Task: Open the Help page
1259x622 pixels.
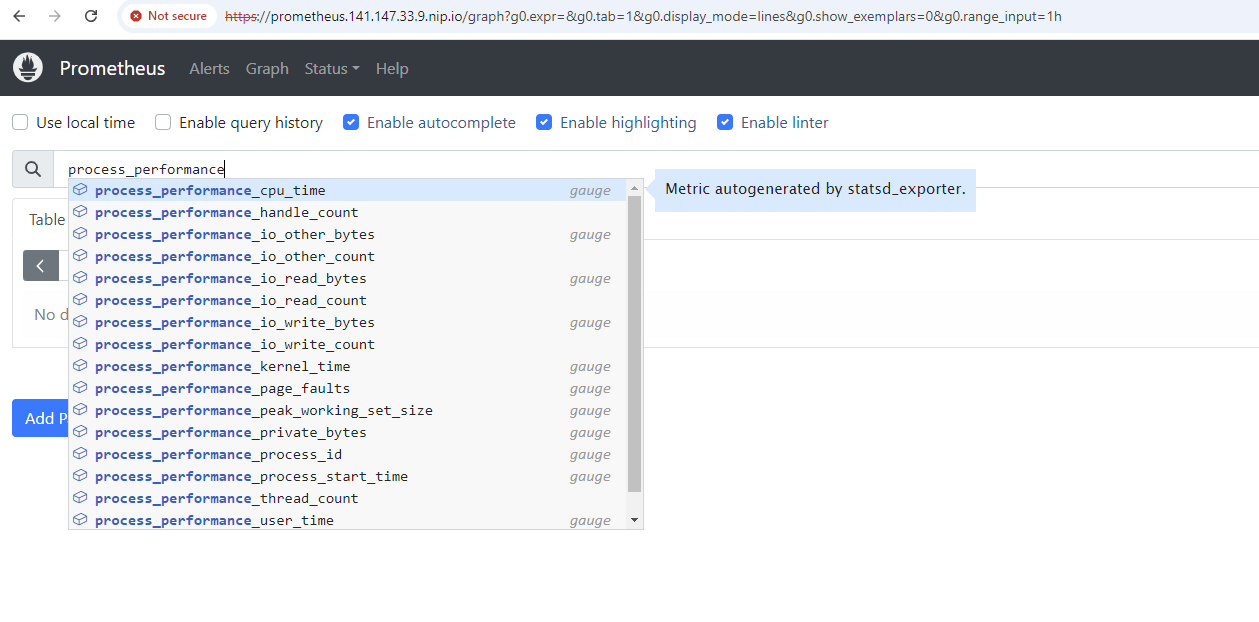Action: 392,68
